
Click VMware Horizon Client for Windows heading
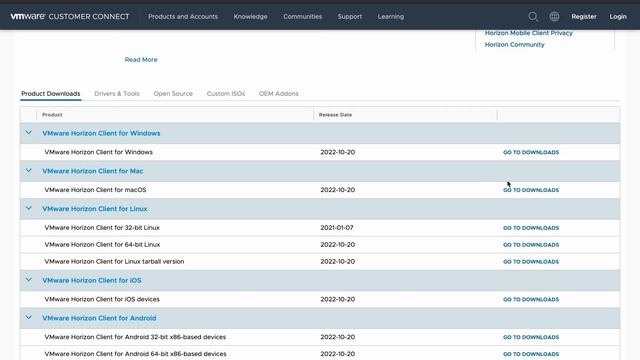[101, 133]
